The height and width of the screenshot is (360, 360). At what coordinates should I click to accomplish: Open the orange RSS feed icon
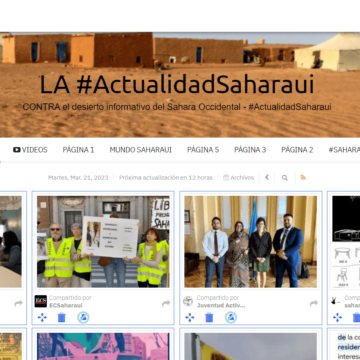tap(303, 177)
